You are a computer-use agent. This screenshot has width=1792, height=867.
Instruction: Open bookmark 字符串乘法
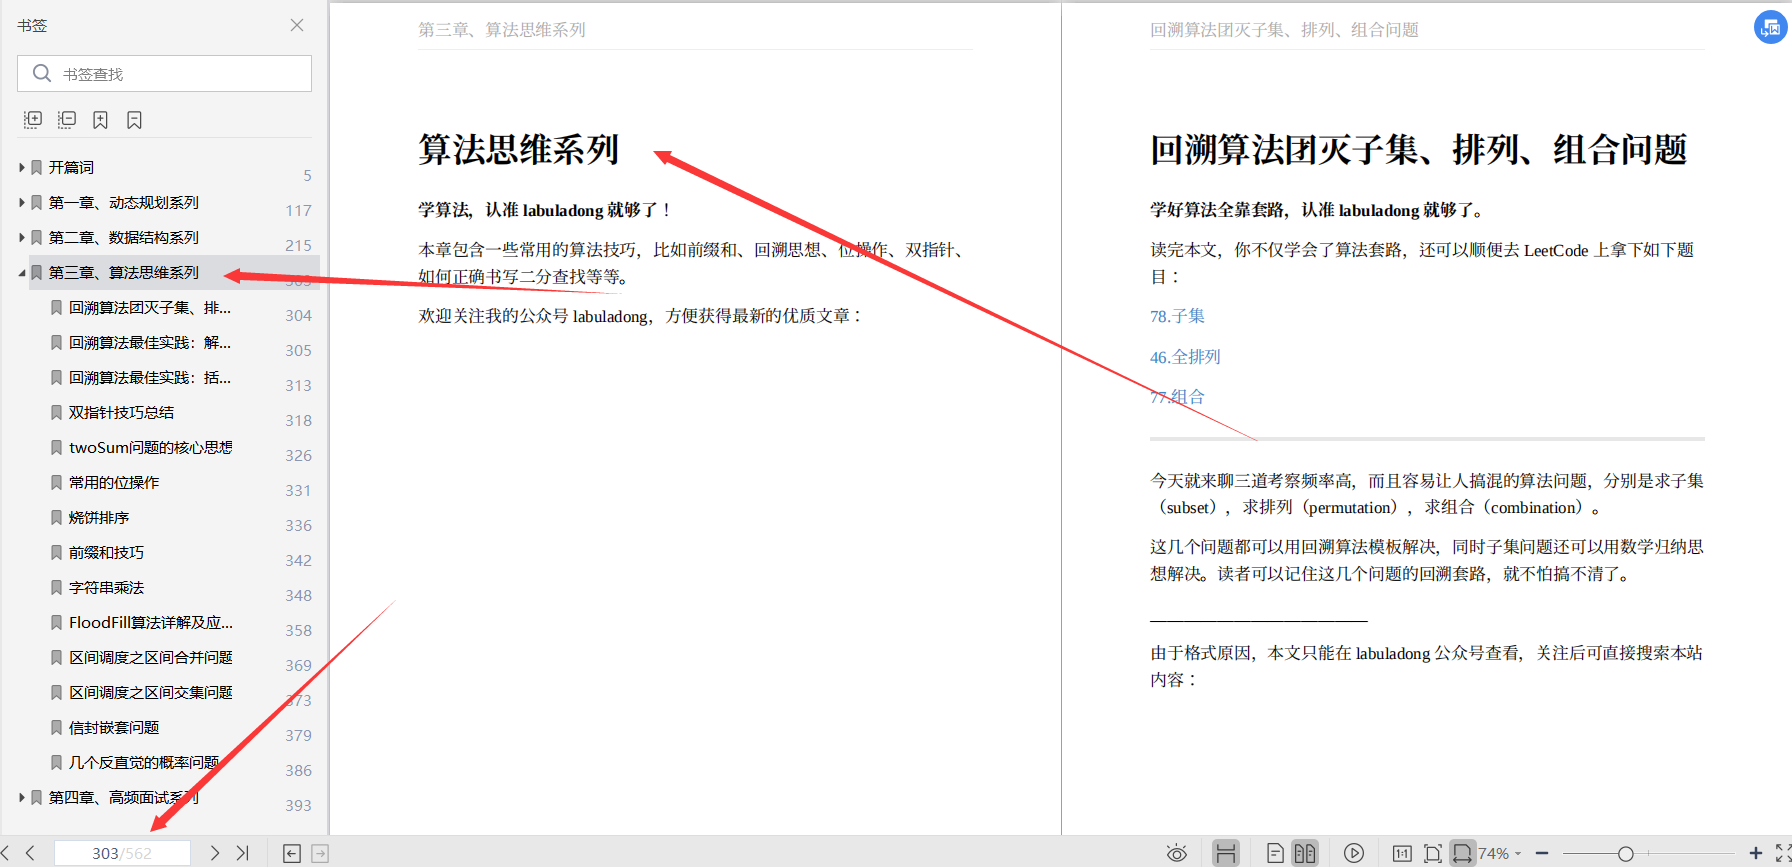click(106, 587)
